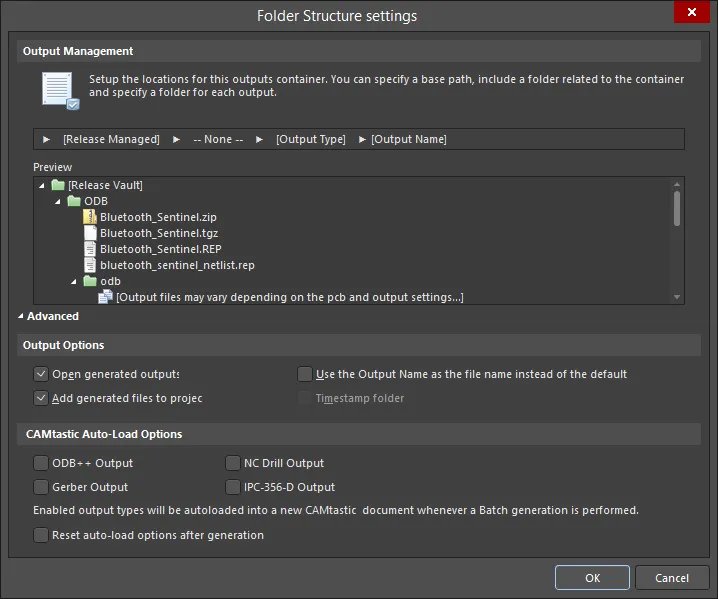The image size is (718, 599).
Task: Select the -- None -- path segment
Action: (218, 139)
